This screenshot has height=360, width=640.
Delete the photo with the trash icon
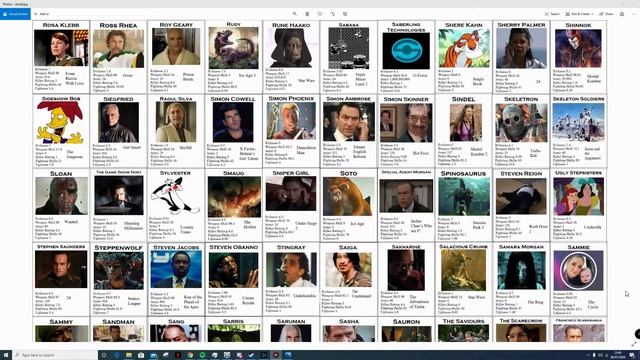click(x=307, y=14)
